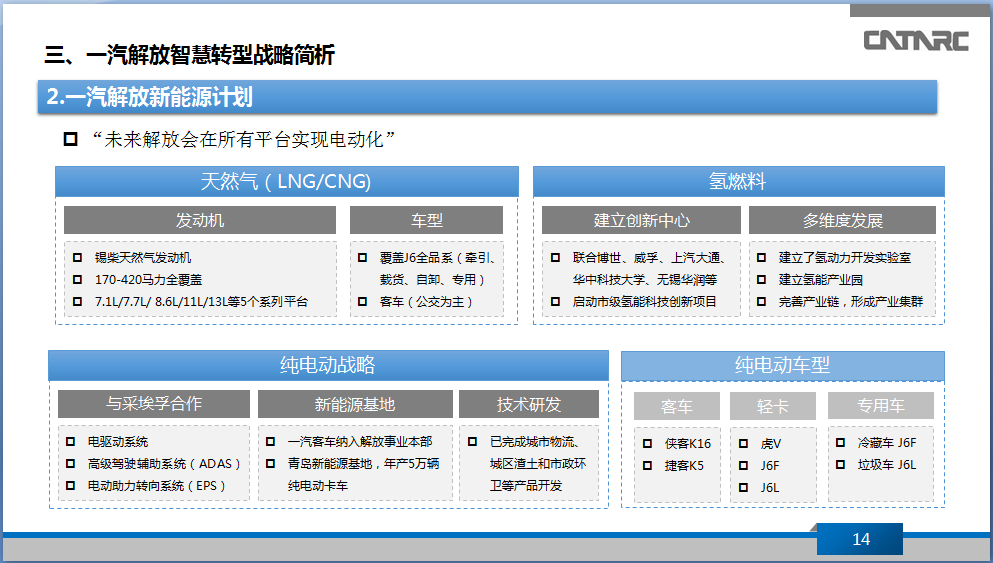Screen dimensions: 993x563
Task: Click the 新能源基地 subheader
Action: 355,404
